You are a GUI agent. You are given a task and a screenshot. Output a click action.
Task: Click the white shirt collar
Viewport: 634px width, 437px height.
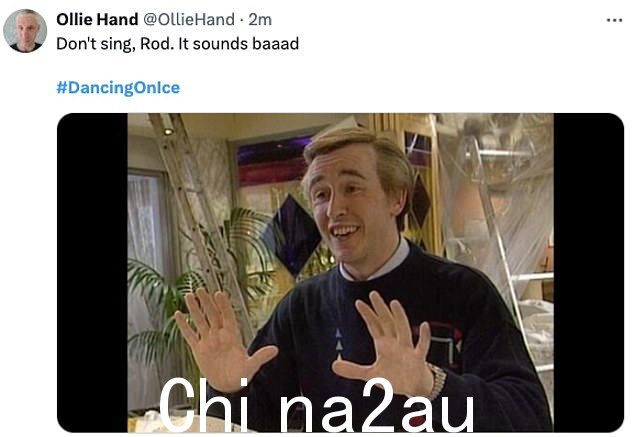coord(376,263)
